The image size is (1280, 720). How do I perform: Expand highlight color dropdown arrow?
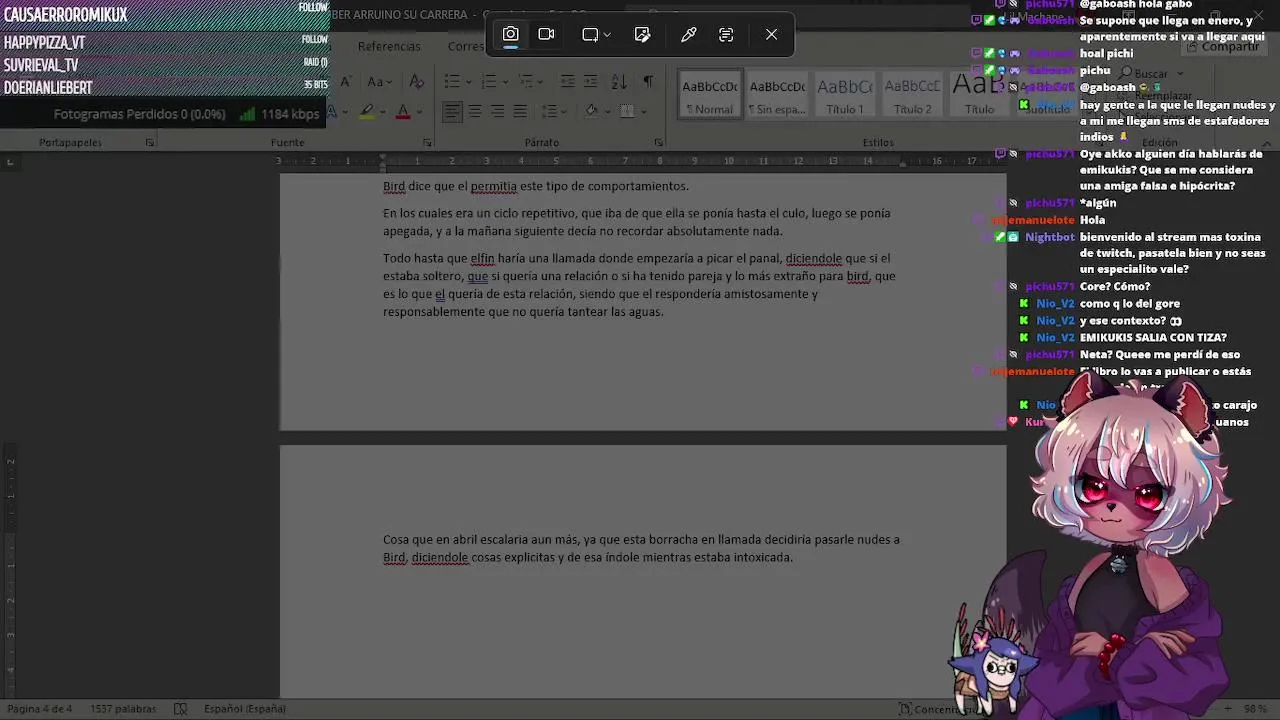(383, 111)
